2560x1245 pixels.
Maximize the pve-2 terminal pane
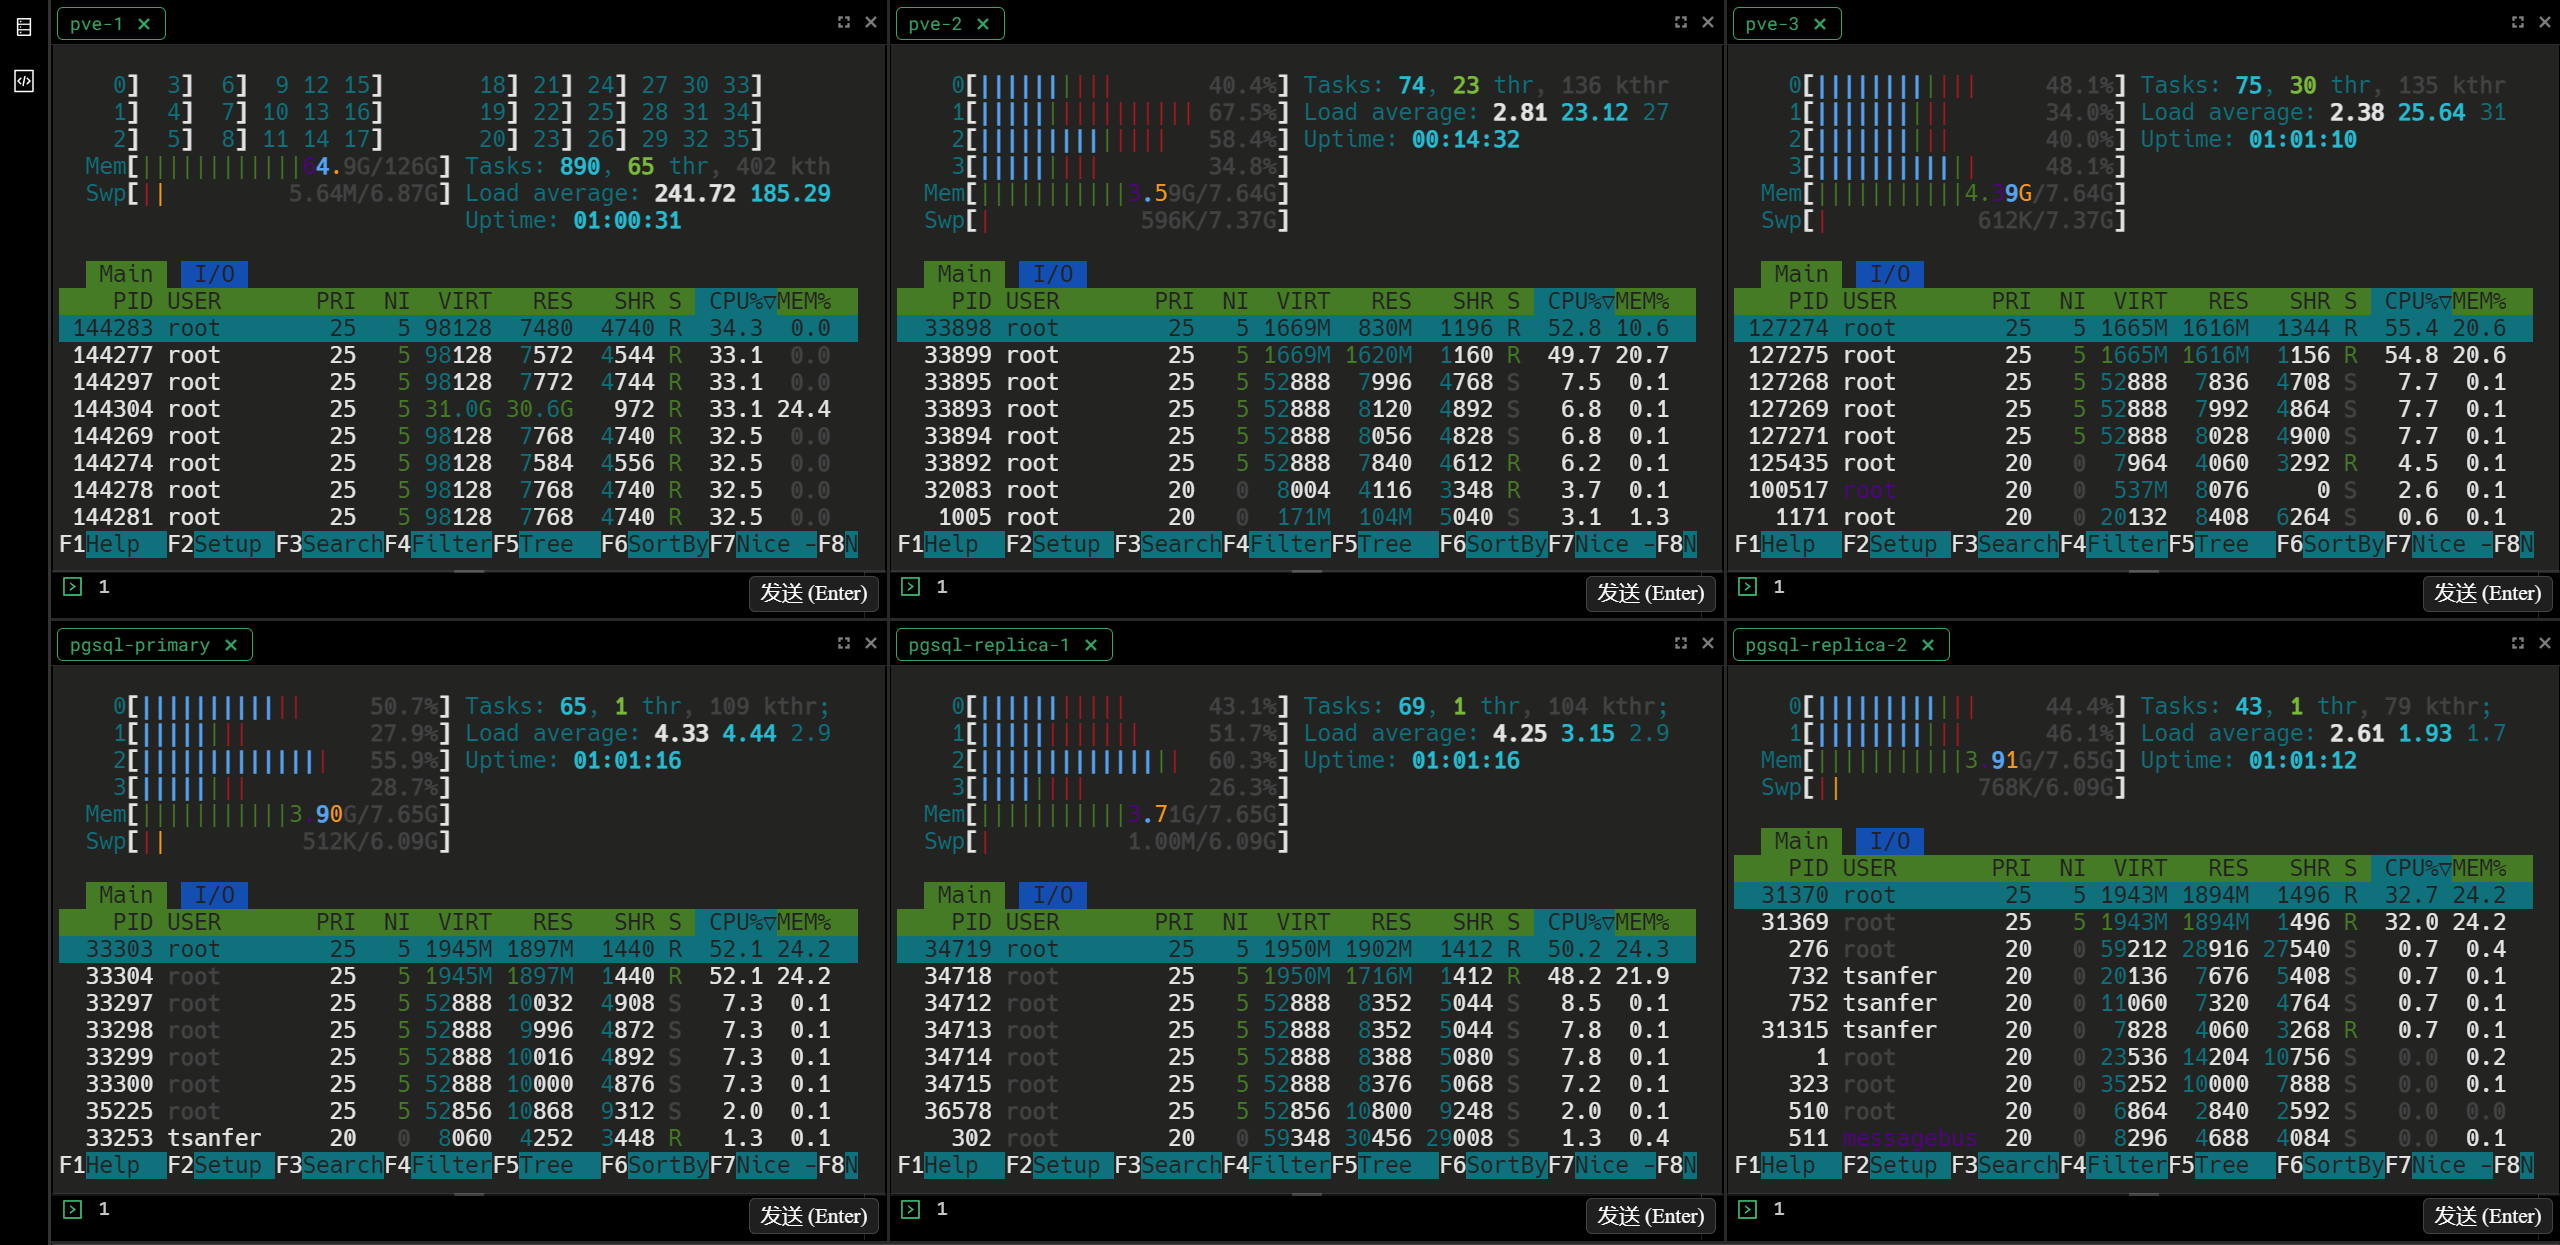tap(1681, 22)
